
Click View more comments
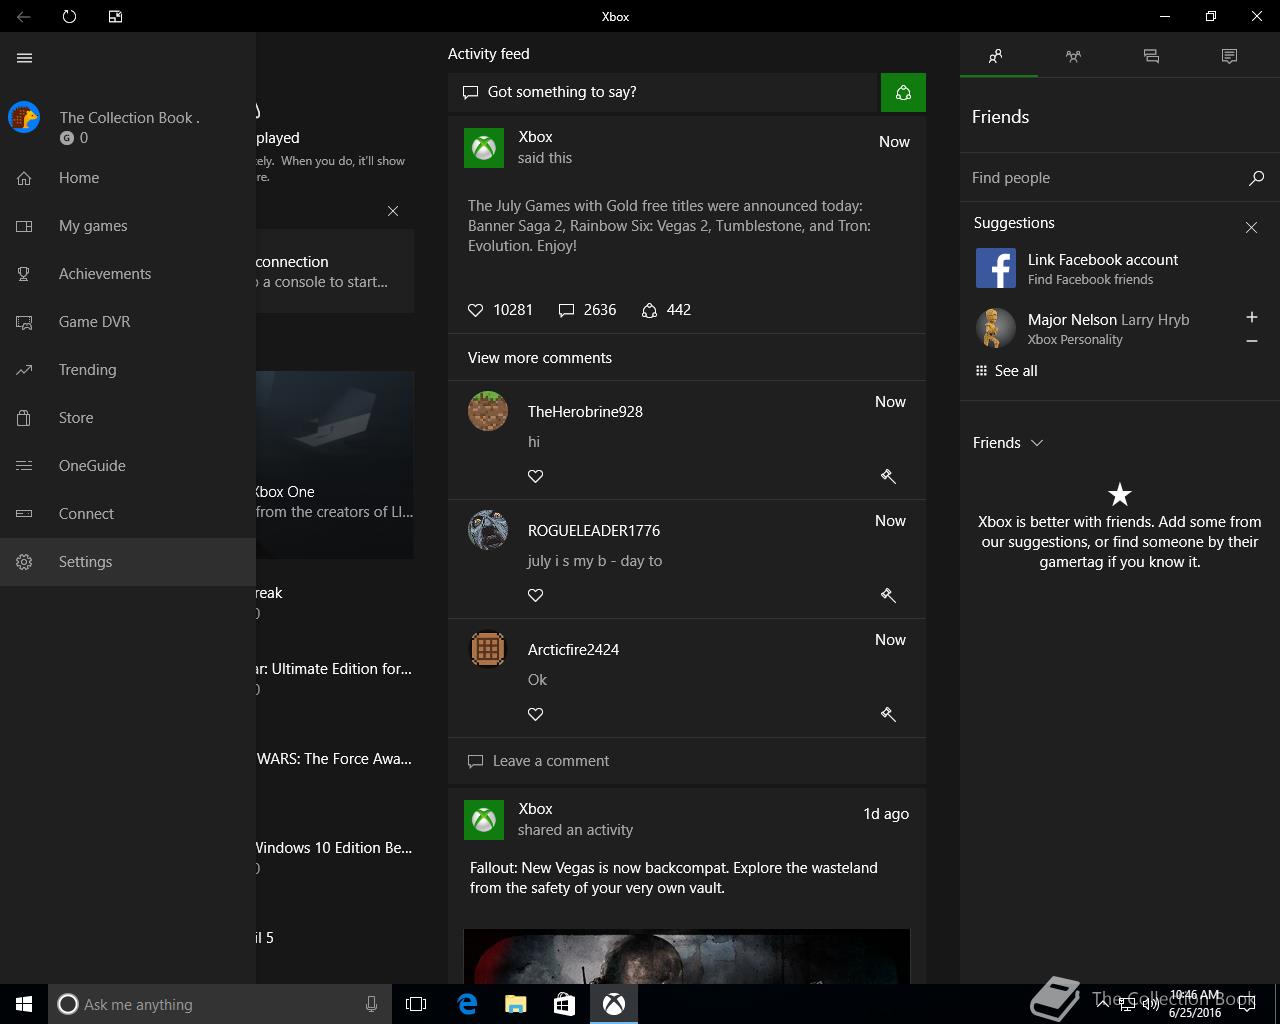point(540,358)
